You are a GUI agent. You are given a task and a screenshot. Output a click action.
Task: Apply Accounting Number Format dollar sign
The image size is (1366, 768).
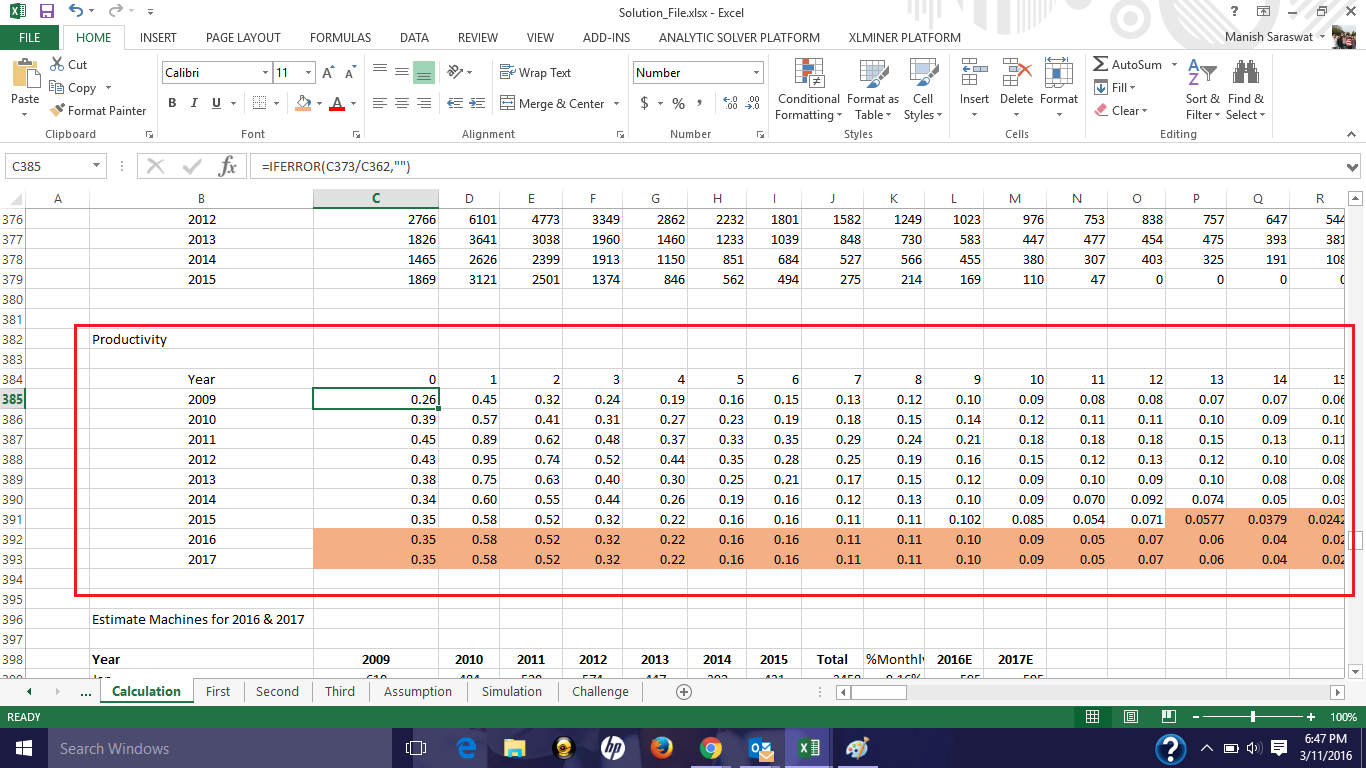pyautogui.click(x=644, y=103)
